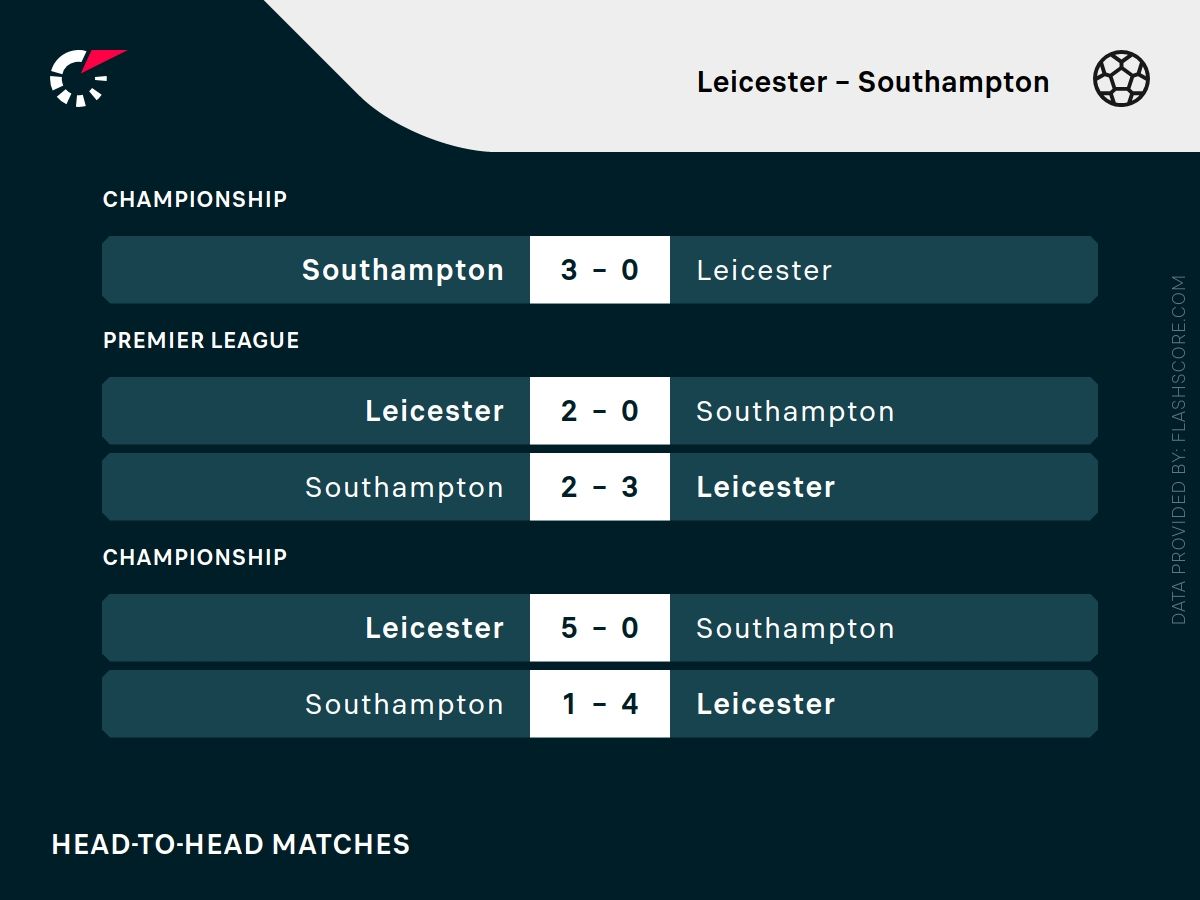This screenshot has width=1200, height=900.
Task: Open the Premier League section heading
Action: pyautogui.click(x=201, y=340)
